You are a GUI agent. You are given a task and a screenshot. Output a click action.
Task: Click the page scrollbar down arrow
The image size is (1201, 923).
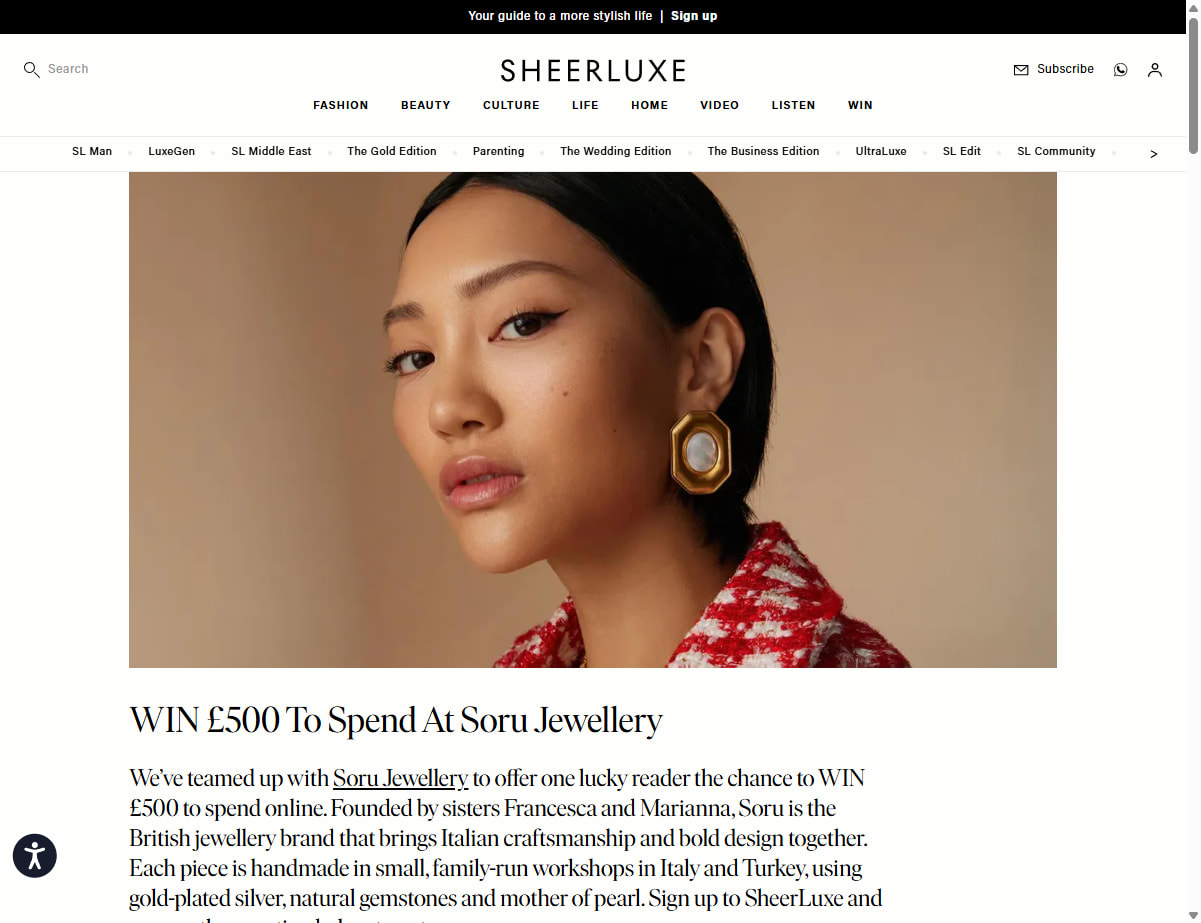[1193, 914]
